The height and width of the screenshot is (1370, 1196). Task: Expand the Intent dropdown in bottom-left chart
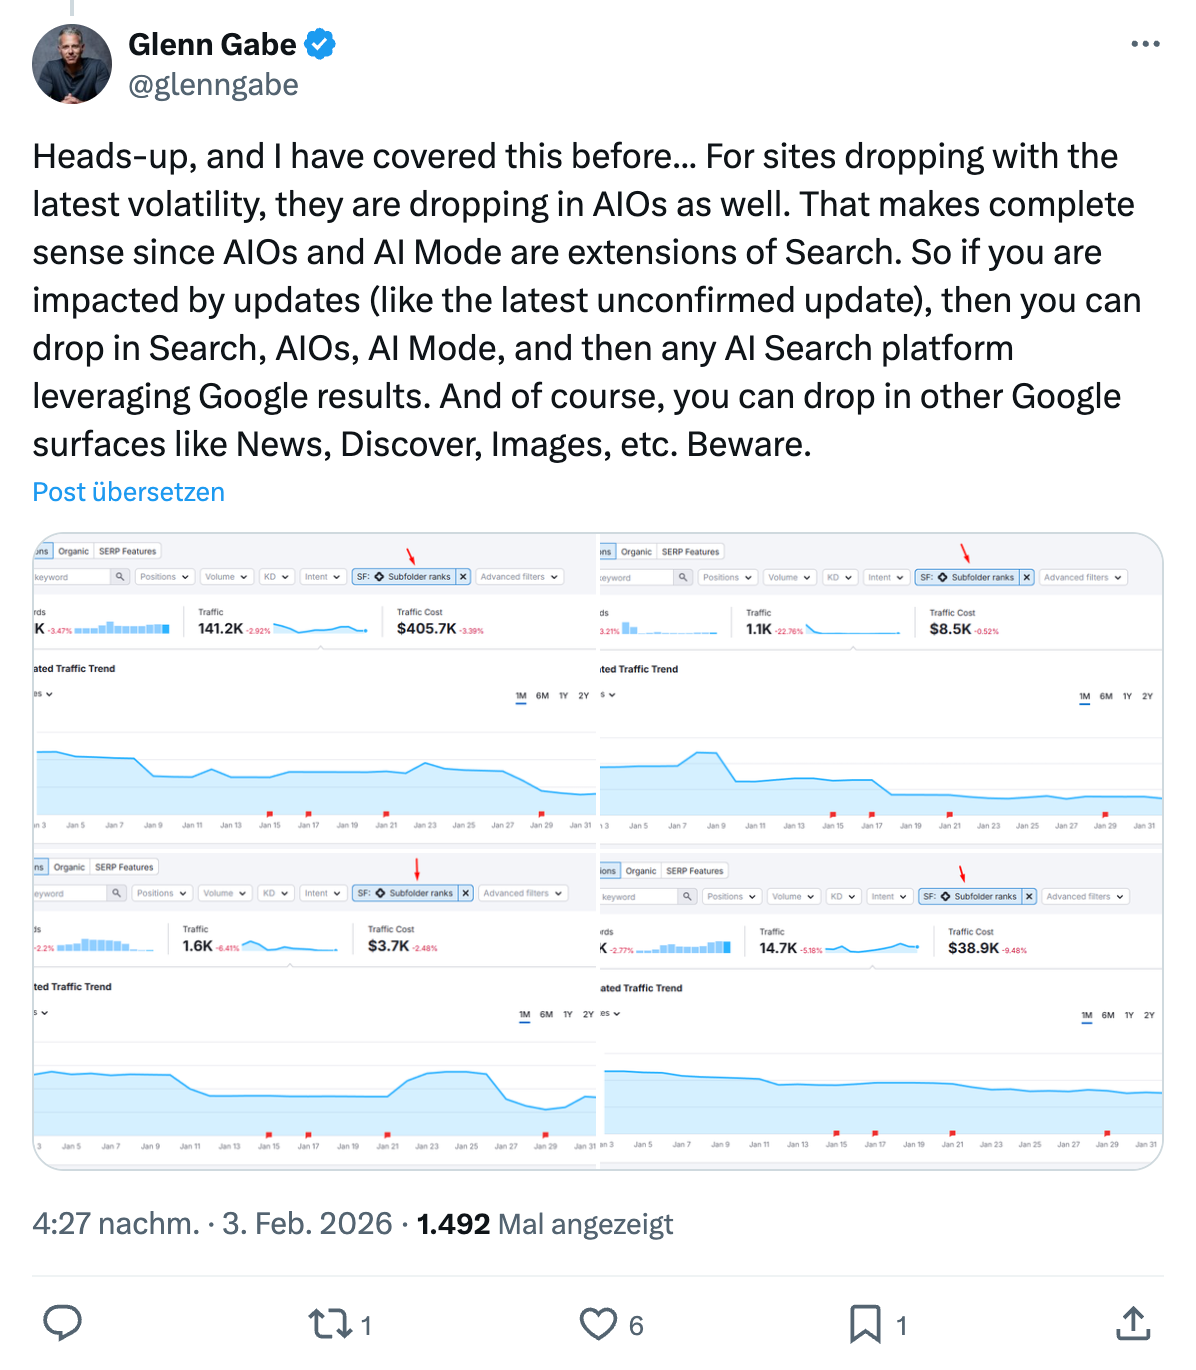coord(321,893)
